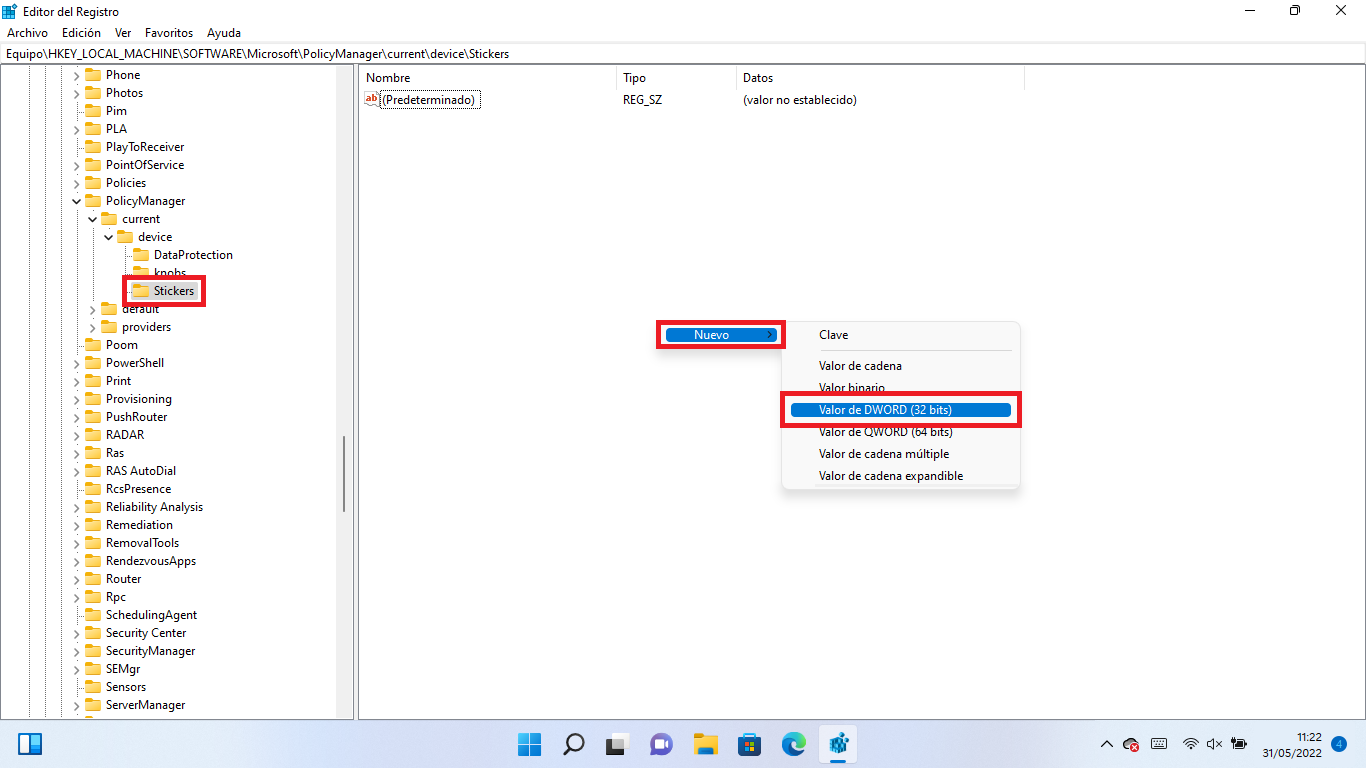Select the SecurityManager key
The height and width of the screenshot is (768, 1366).
tap(150, 651)
